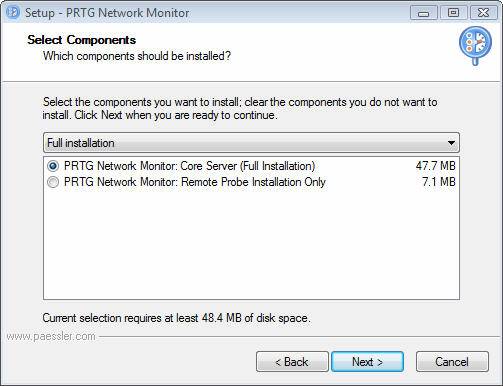Click the www.paessler.com text
Image resolution: width=503 pixels, height=386 pixels.
click(51, 336)
